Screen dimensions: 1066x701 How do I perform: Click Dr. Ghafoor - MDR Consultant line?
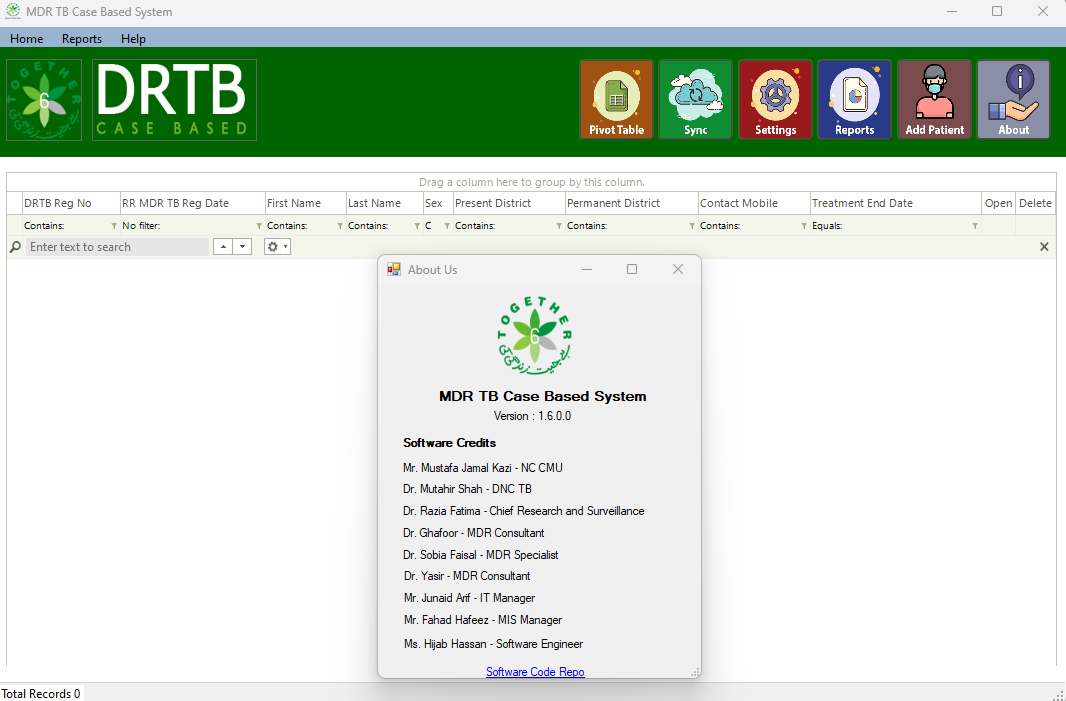pyautogui.click(x=473, y=533)
